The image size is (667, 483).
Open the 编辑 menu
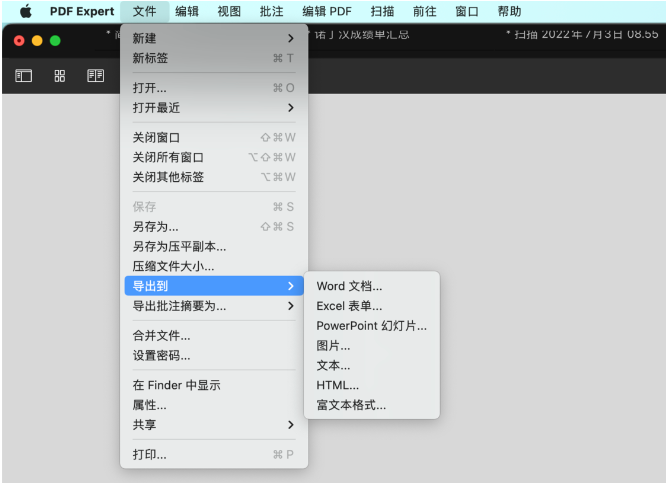click(187, 11)
